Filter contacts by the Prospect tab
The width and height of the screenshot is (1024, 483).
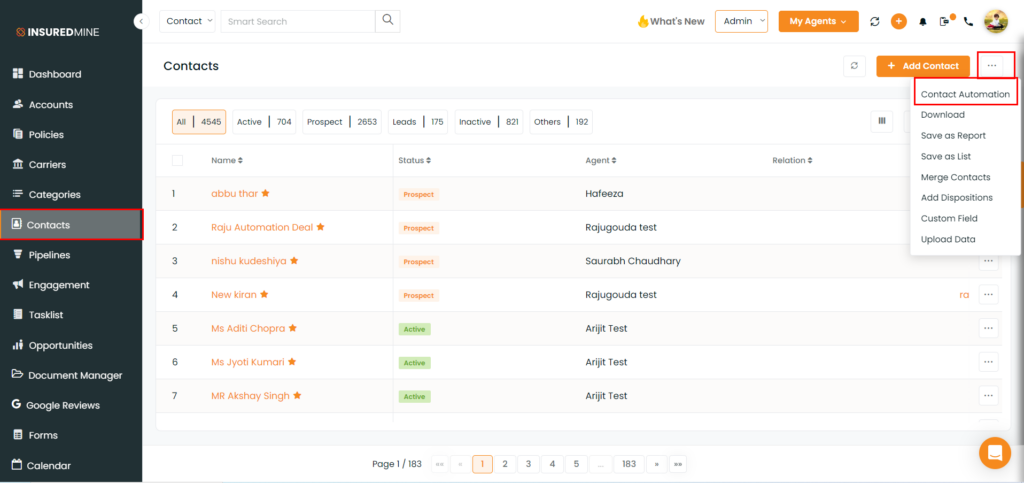tap(342, 122)
